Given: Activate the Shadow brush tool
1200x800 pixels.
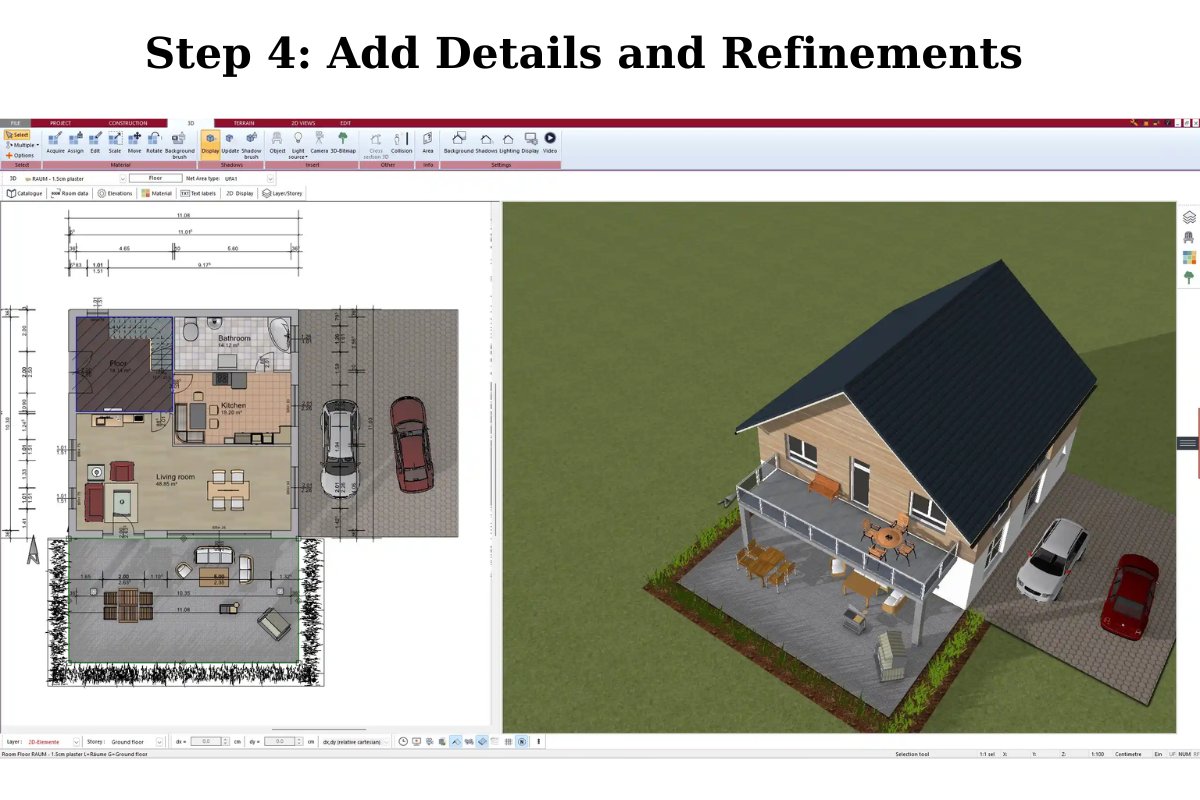Looking at the screenshot, I should tap(250, 145).
